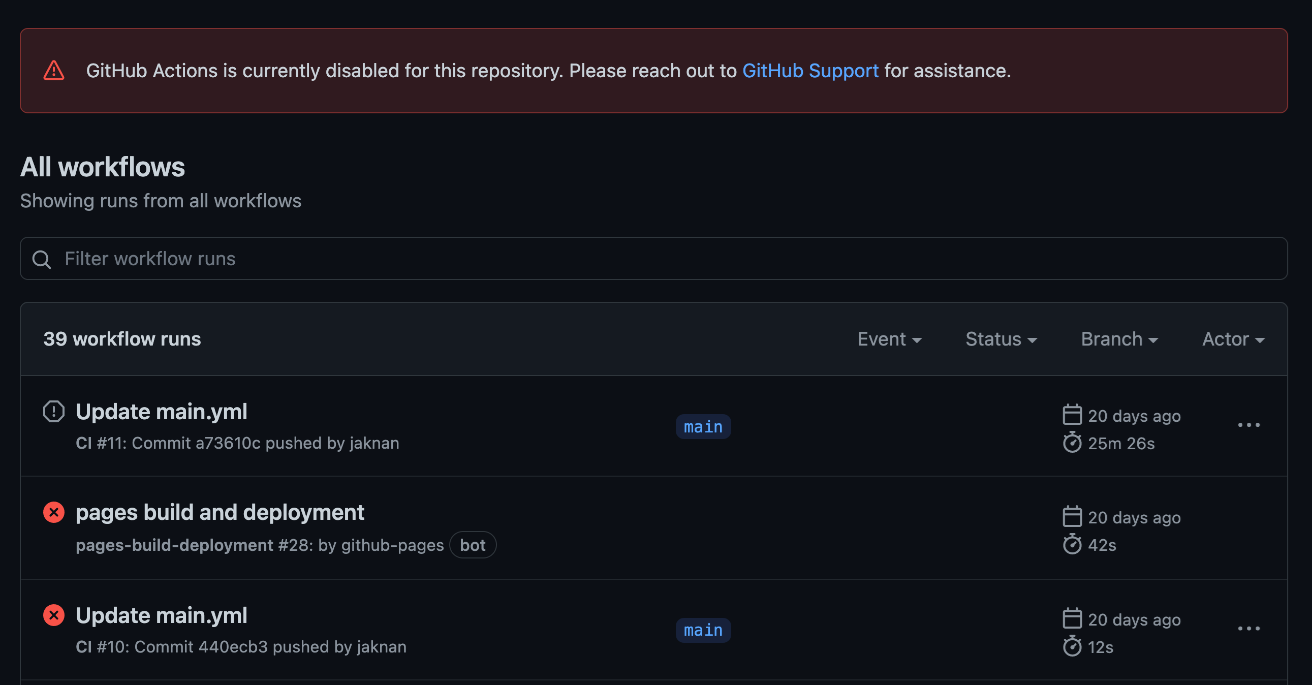Click the failed status icon for CI #10
1312x685 pixels.
click(54, 616)
